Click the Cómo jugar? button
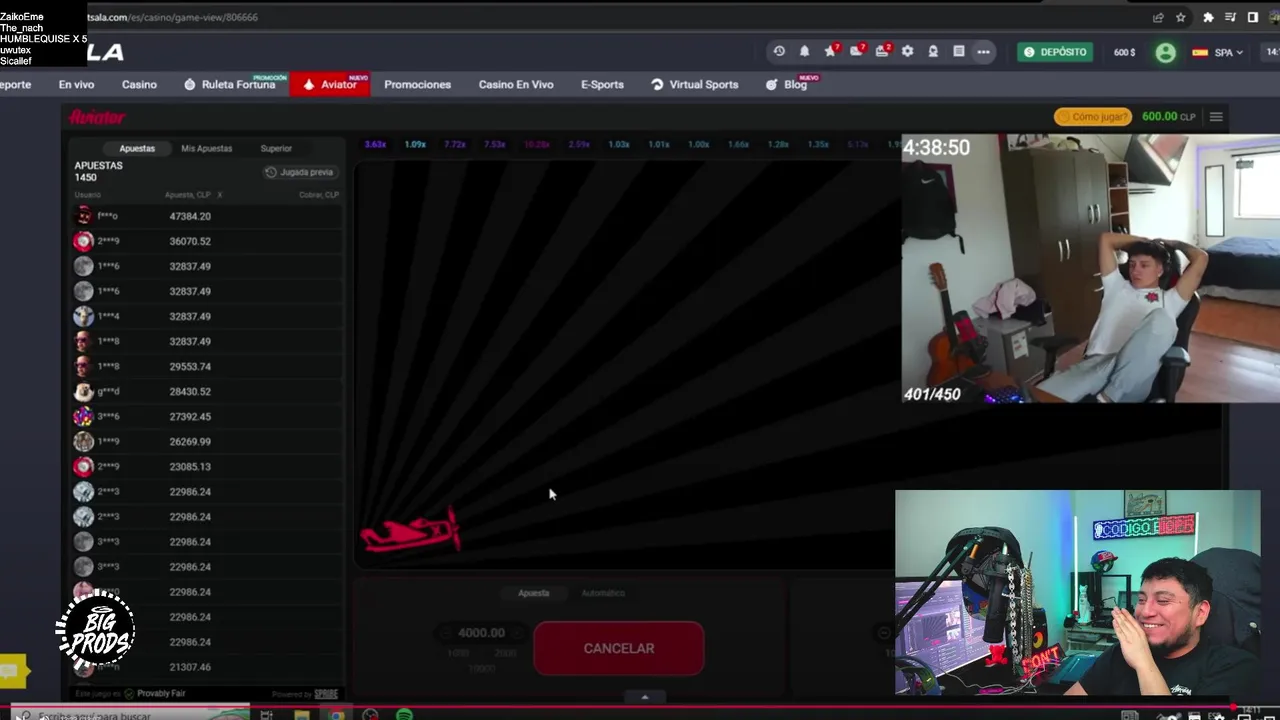The width and height of the screenshot is (1280, 720). coord(1093,117)
